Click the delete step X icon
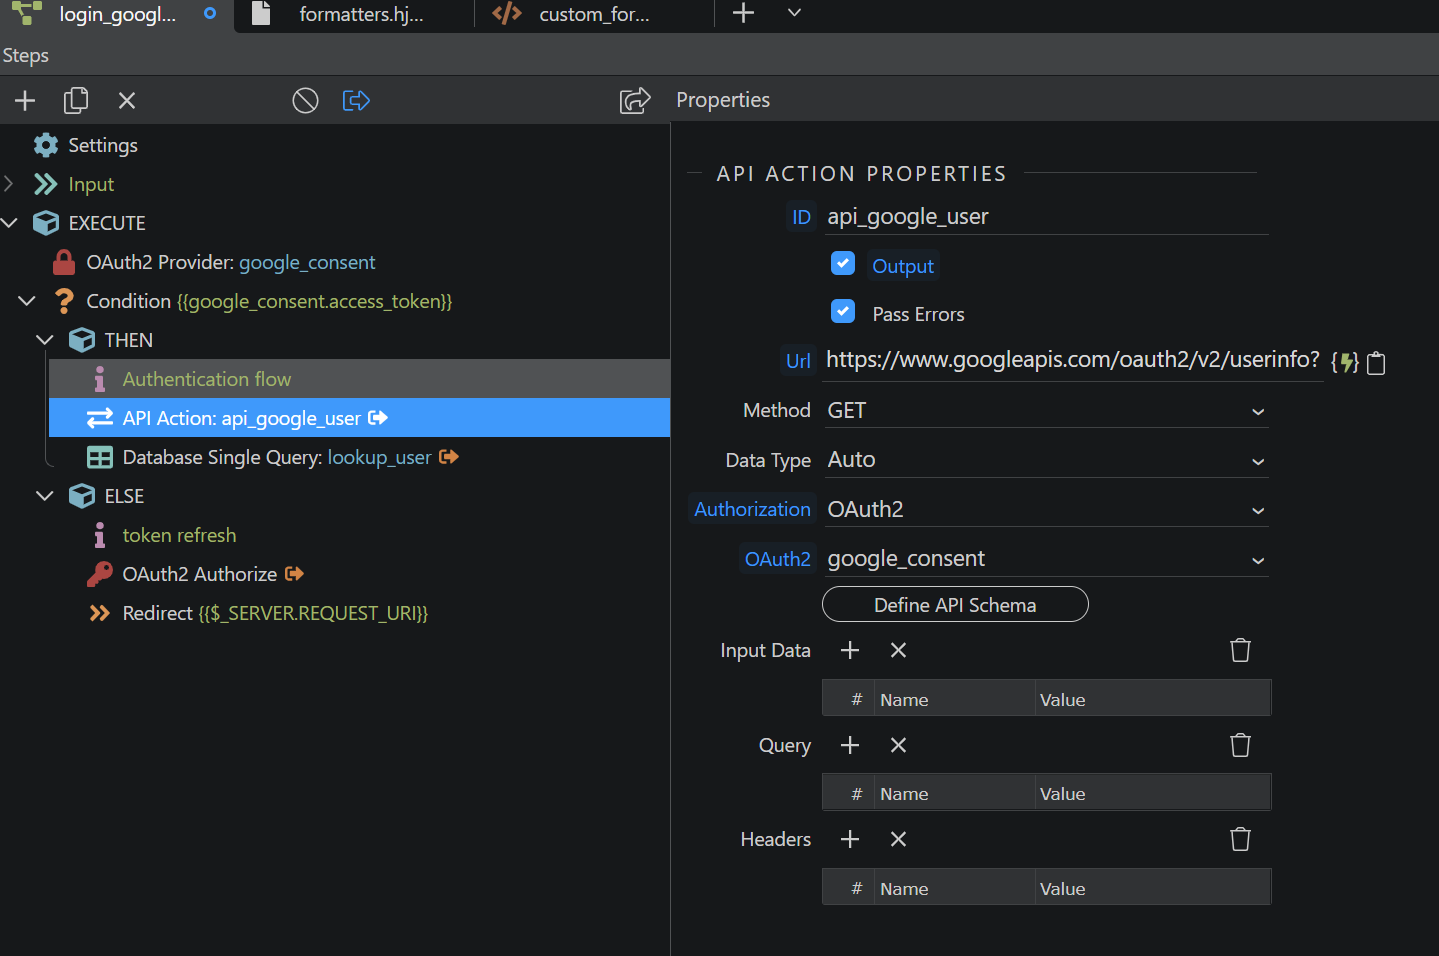This screenshot has height=956, width=1439. (x=127, y=101)
